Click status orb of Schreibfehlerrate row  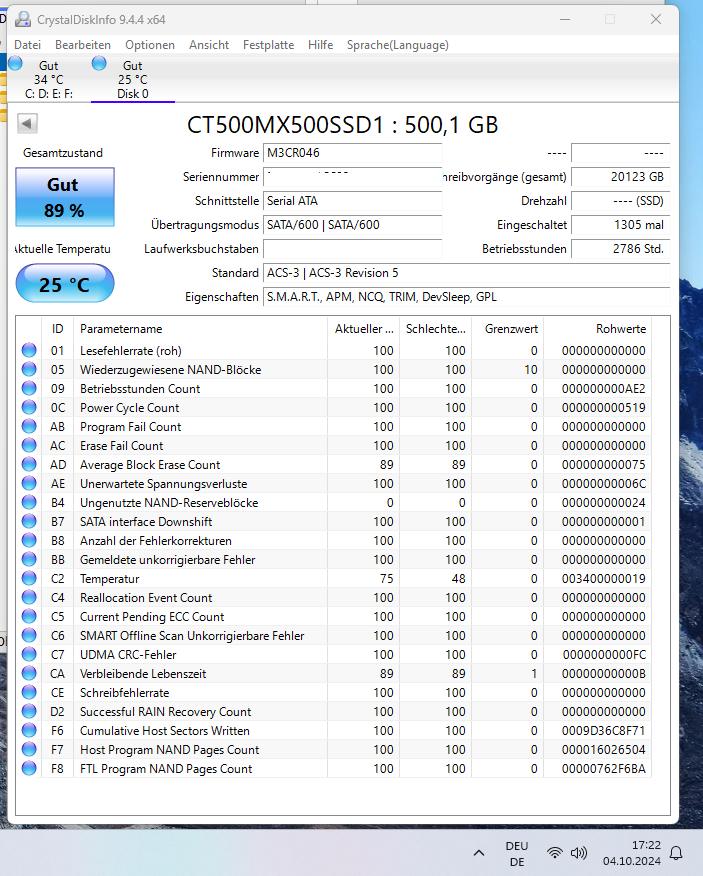[29, 692]
